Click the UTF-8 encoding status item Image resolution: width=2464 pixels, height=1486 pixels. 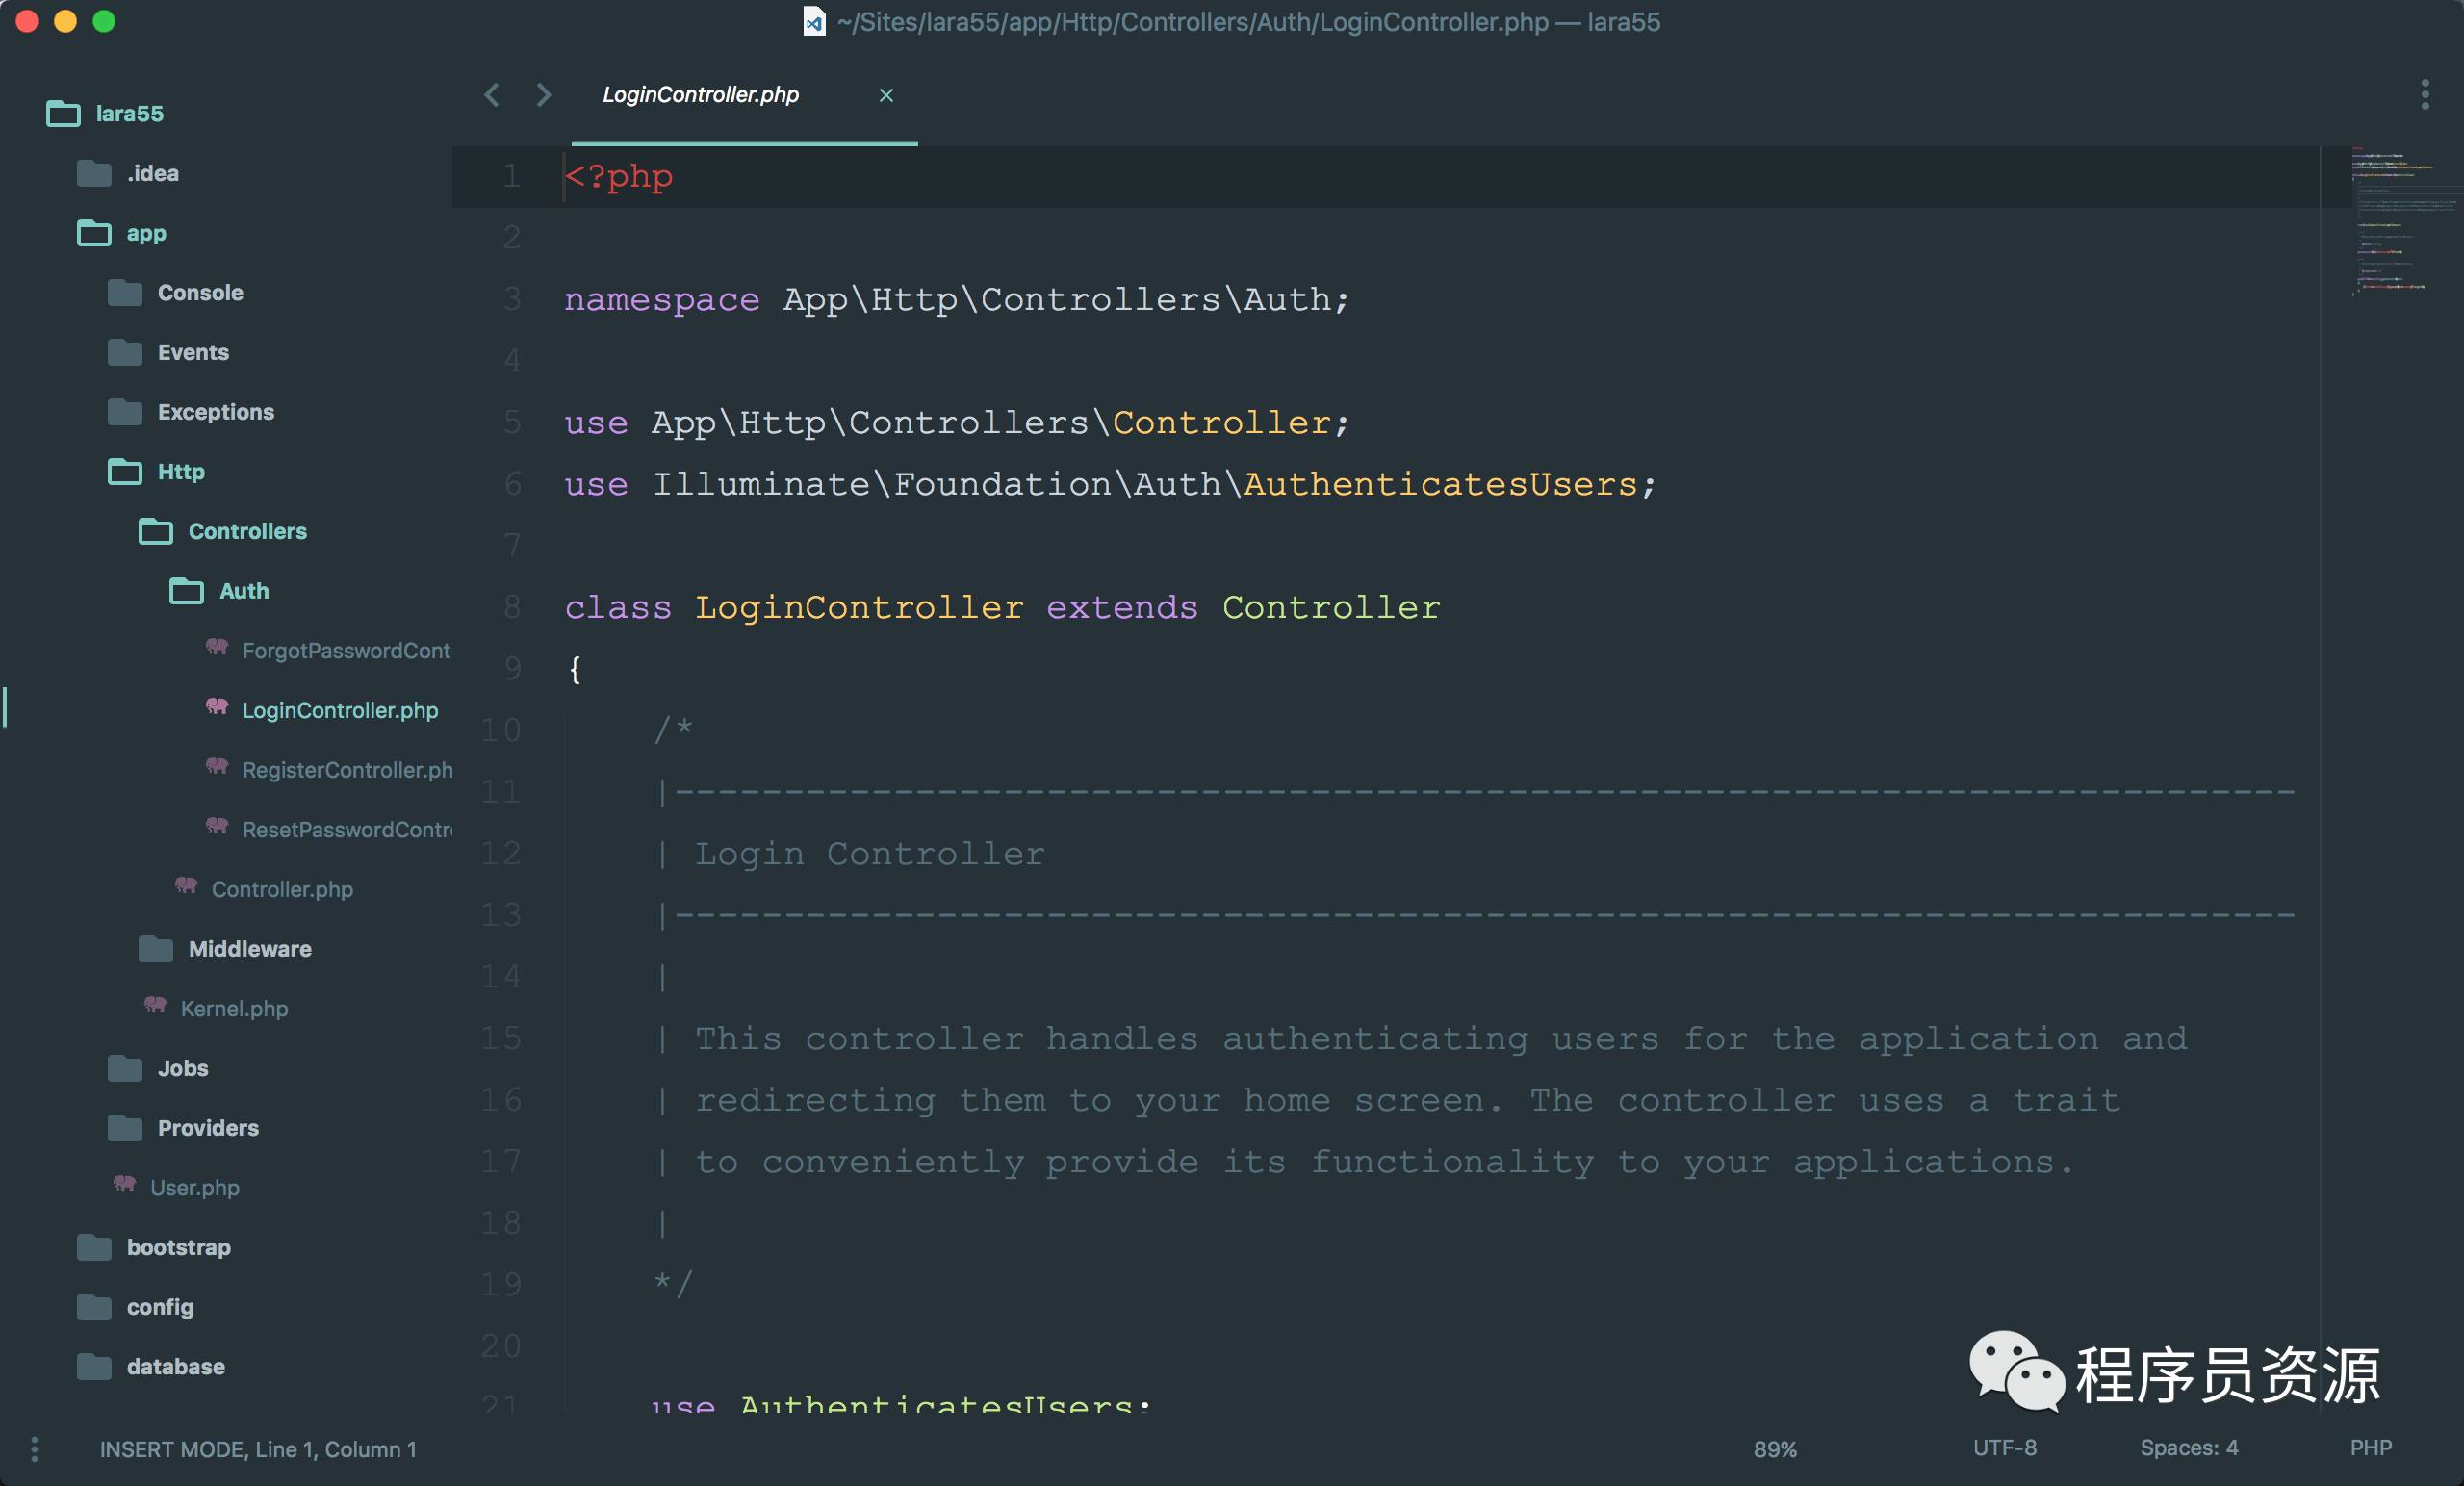(x=2004, y=1448)
